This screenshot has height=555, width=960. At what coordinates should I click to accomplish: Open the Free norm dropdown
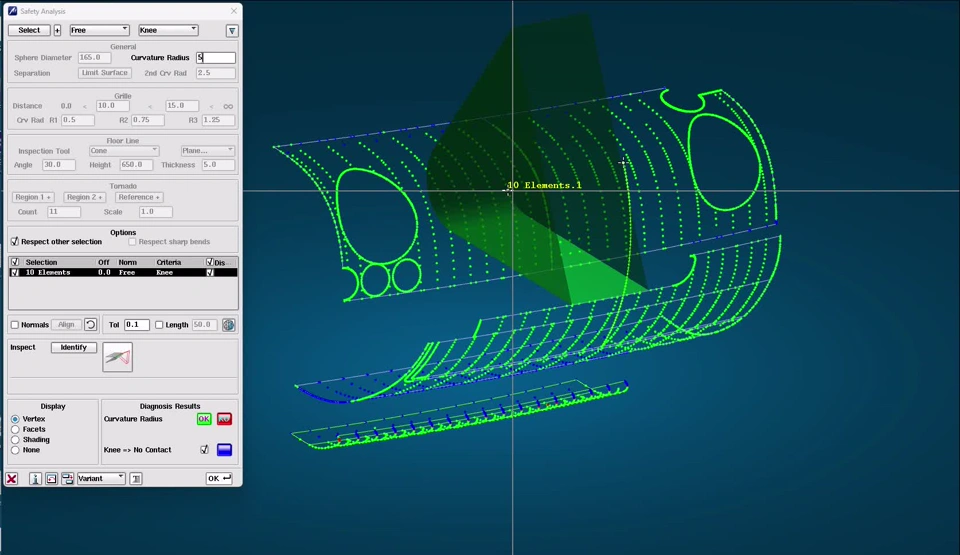pos(99,30)
